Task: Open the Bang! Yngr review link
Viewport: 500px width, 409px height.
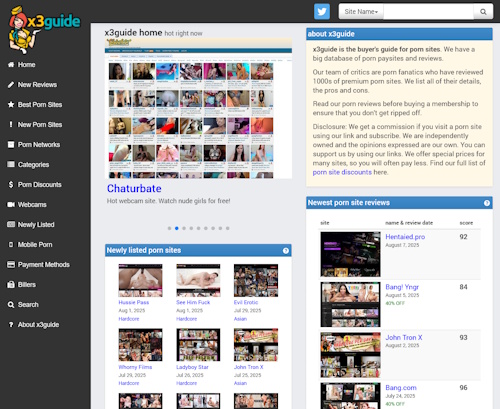Action: point(402,287)
